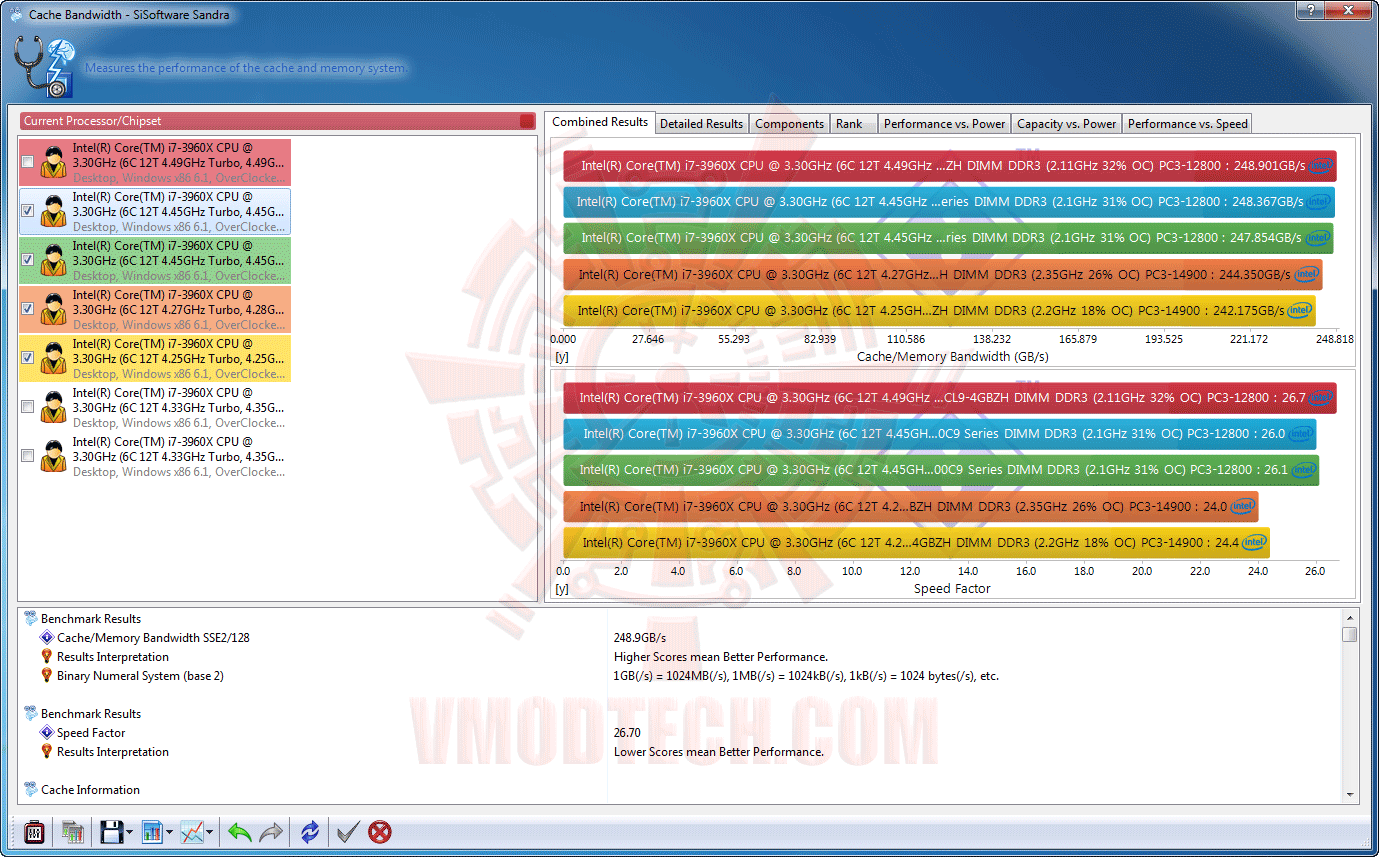This screenshot has height=857, width=1379.
Task: Select the Cache/Memory Bandwidth SSE2/128 result row
Action: click(153, 638)
